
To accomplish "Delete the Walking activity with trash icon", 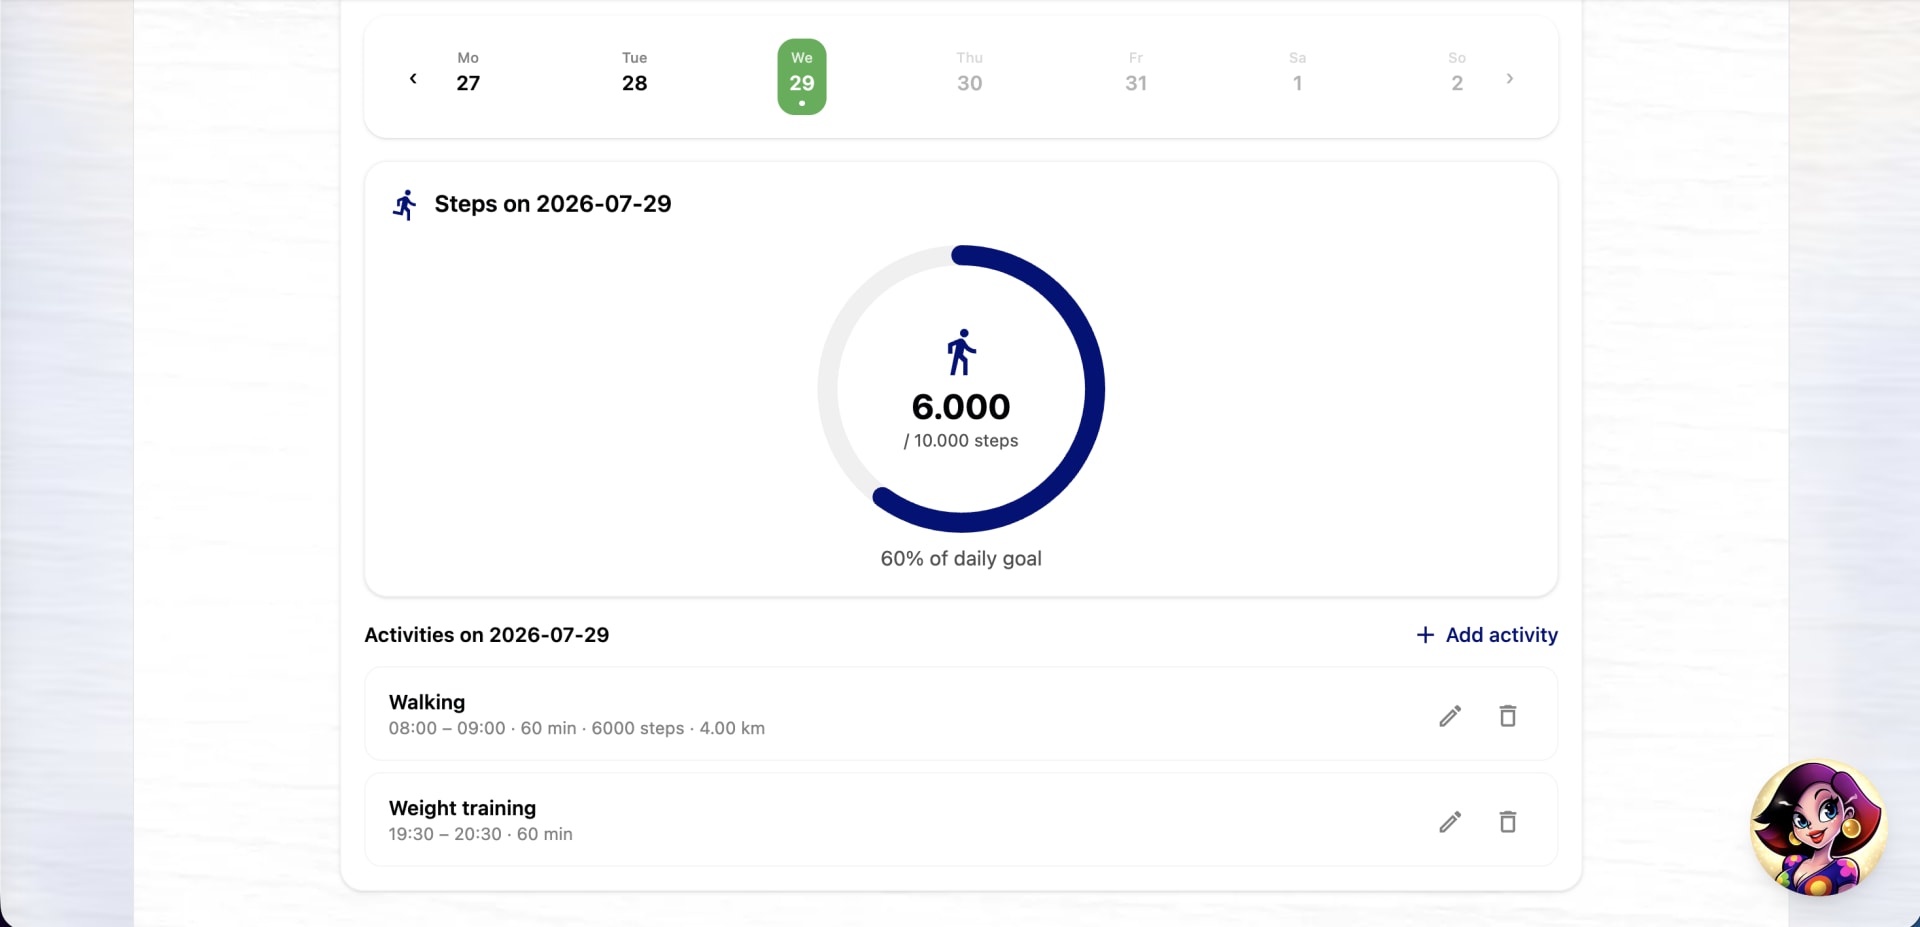I will point(1508,716).
